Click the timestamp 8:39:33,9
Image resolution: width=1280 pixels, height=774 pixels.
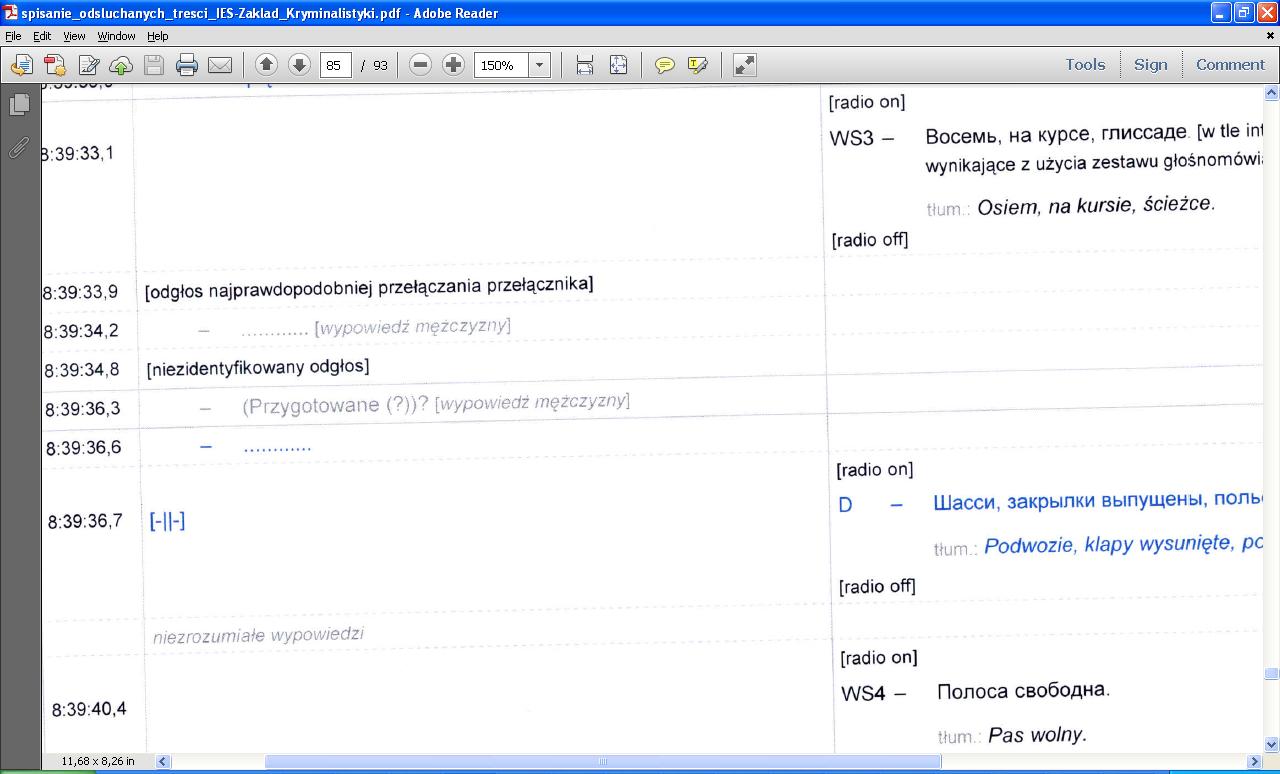80,292
